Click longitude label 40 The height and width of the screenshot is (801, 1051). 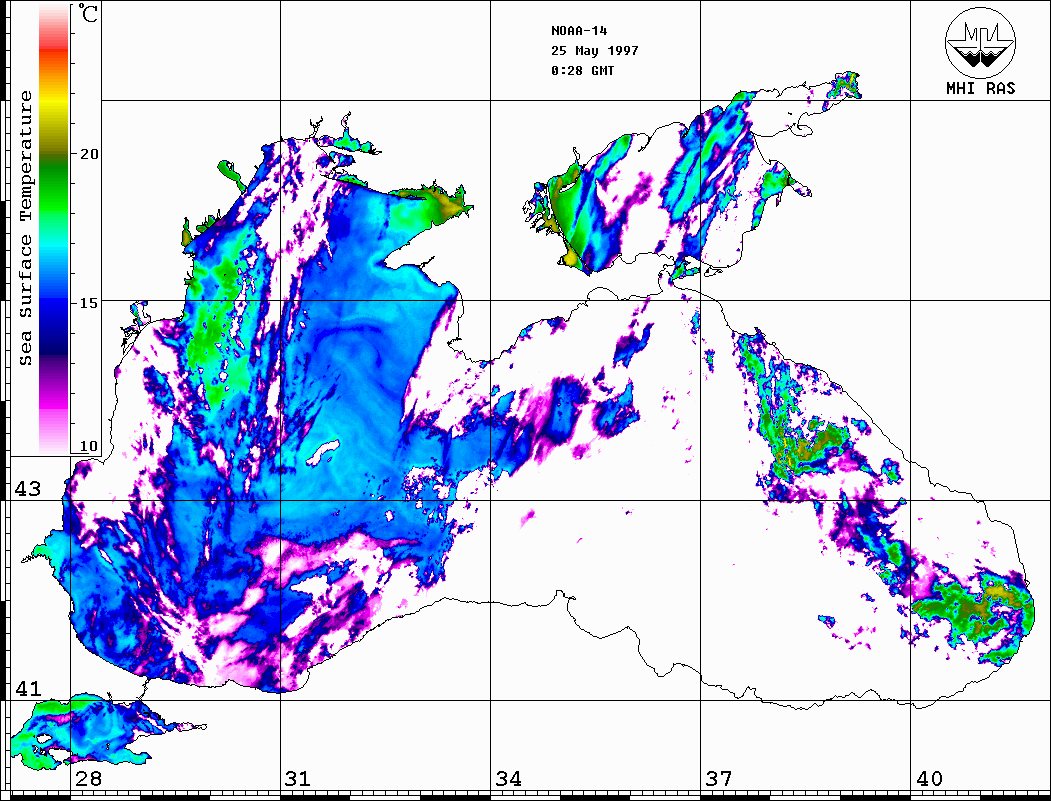click(928, 778)
